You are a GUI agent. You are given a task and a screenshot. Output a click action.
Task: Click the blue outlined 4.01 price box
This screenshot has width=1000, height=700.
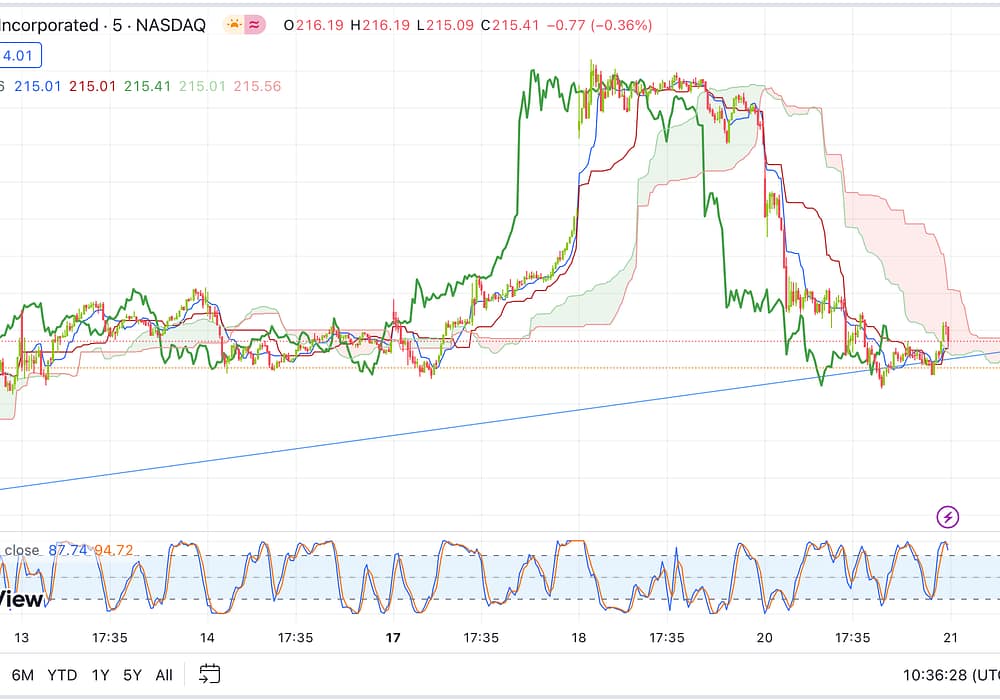click(x=20, y=56)
